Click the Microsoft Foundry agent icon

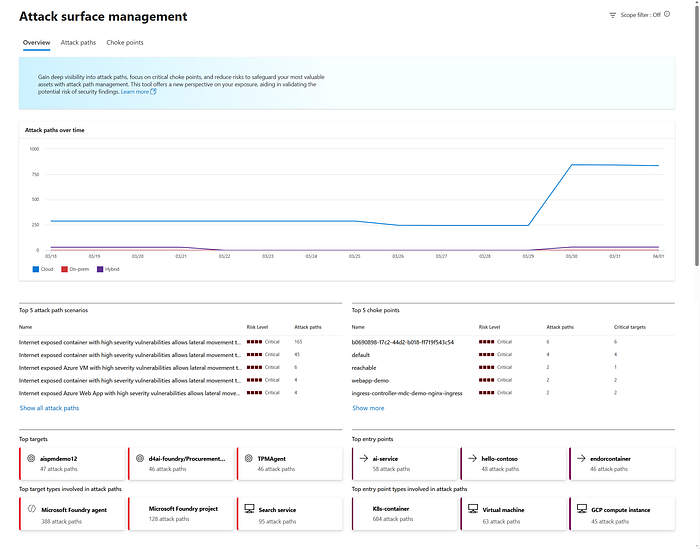point(32,509)
